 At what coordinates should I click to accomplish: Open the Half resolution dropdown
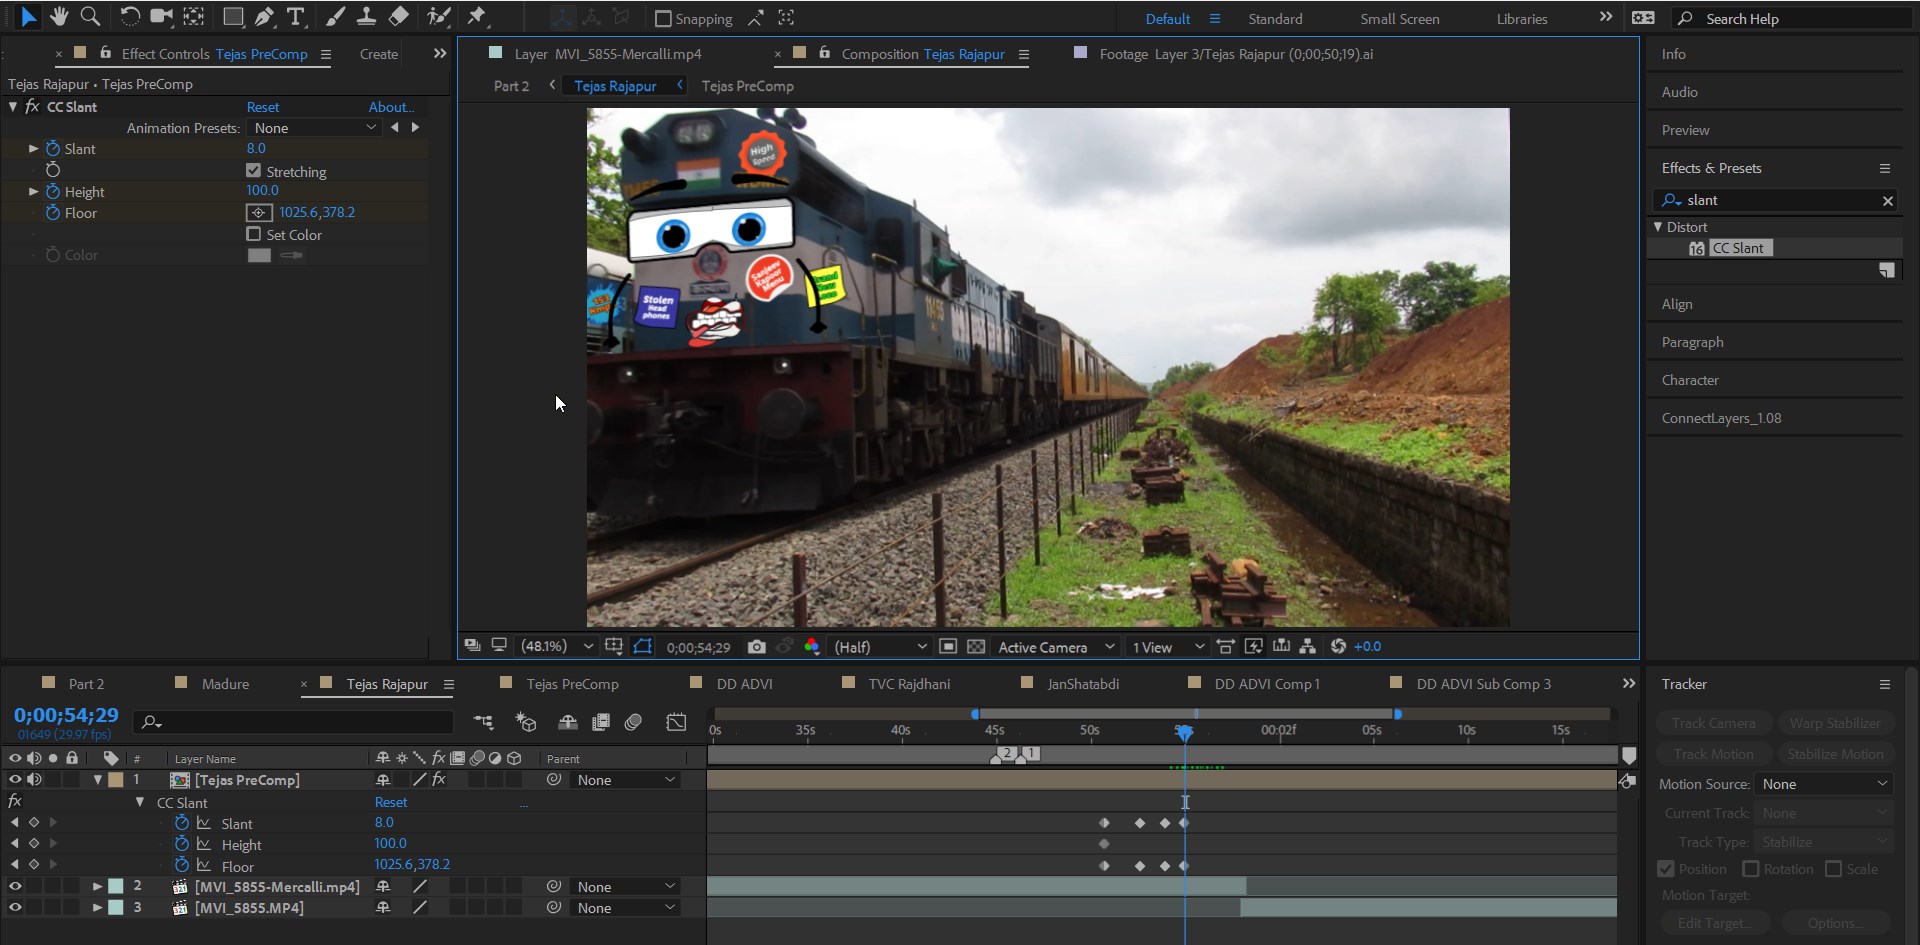(880, 647)
